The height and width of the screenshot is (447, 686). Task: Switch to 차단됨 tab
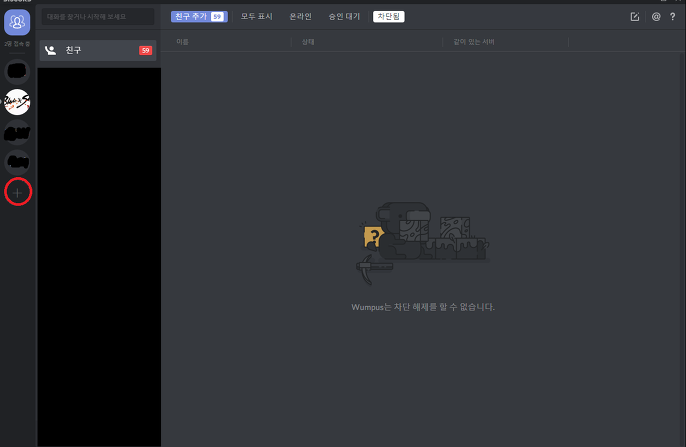point(388,17)
